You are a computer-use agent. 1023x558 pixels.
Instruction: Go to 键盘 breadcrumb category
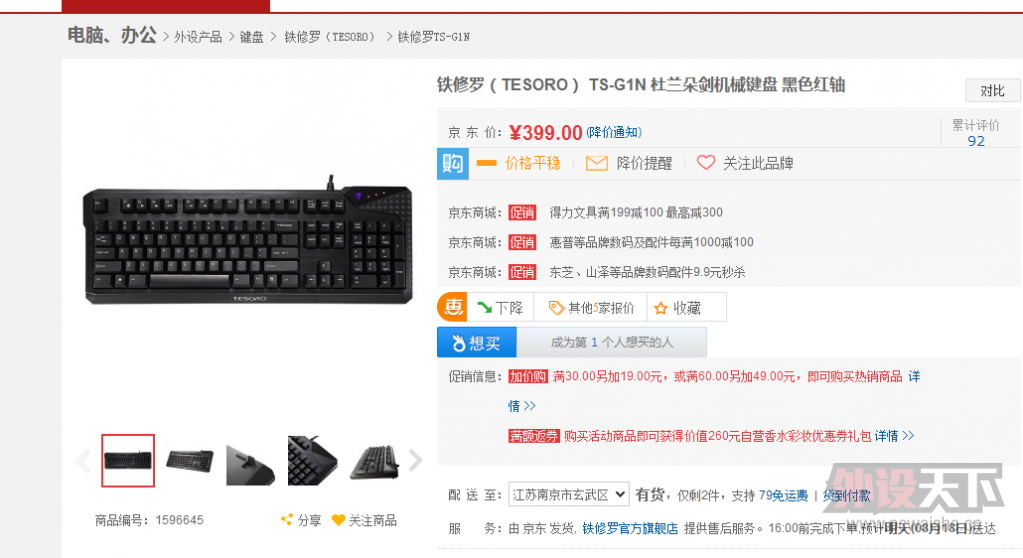pos(251,37)
